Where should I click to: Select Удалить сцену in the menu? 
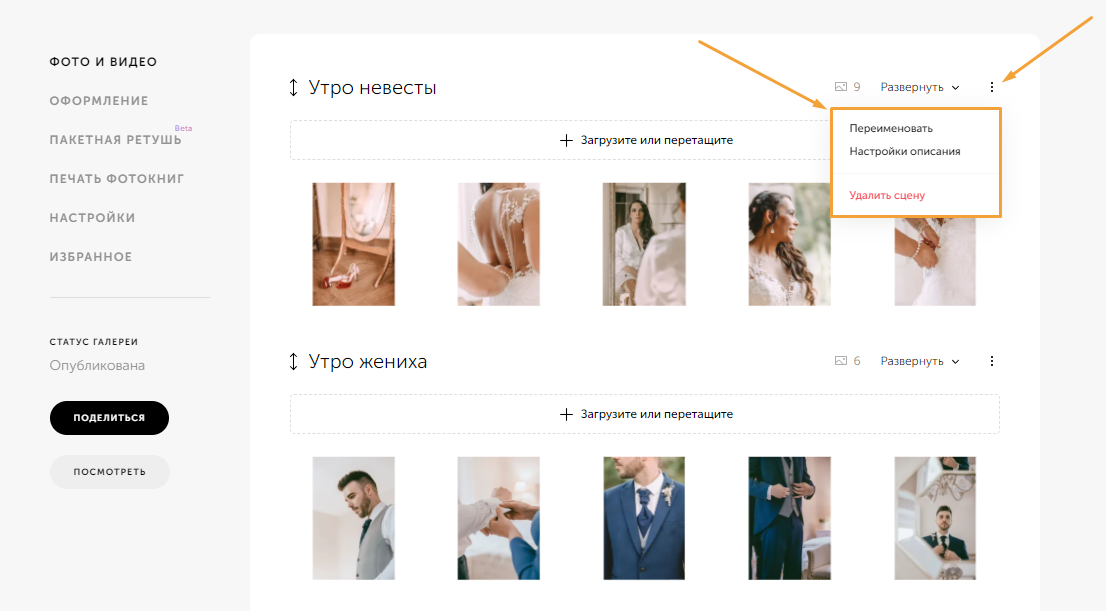886,195
